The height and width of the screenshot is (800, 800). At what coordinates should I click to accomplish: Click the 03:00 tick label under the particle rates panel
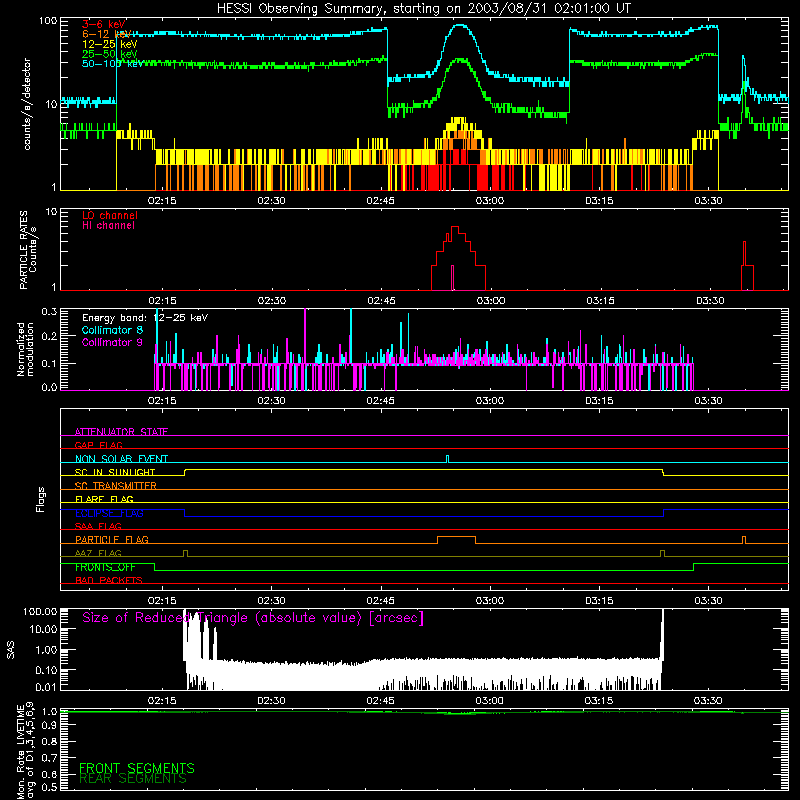[491, 301]
